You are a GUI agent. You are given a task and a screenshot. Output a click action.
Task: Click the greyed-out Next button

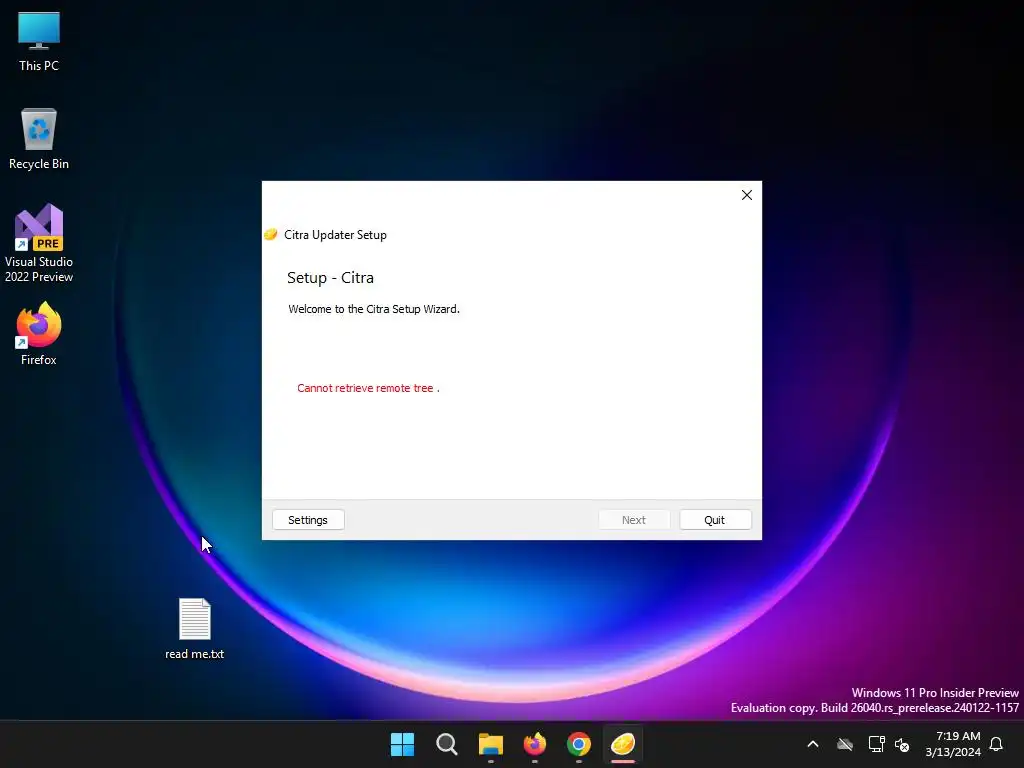coord(633,520)
